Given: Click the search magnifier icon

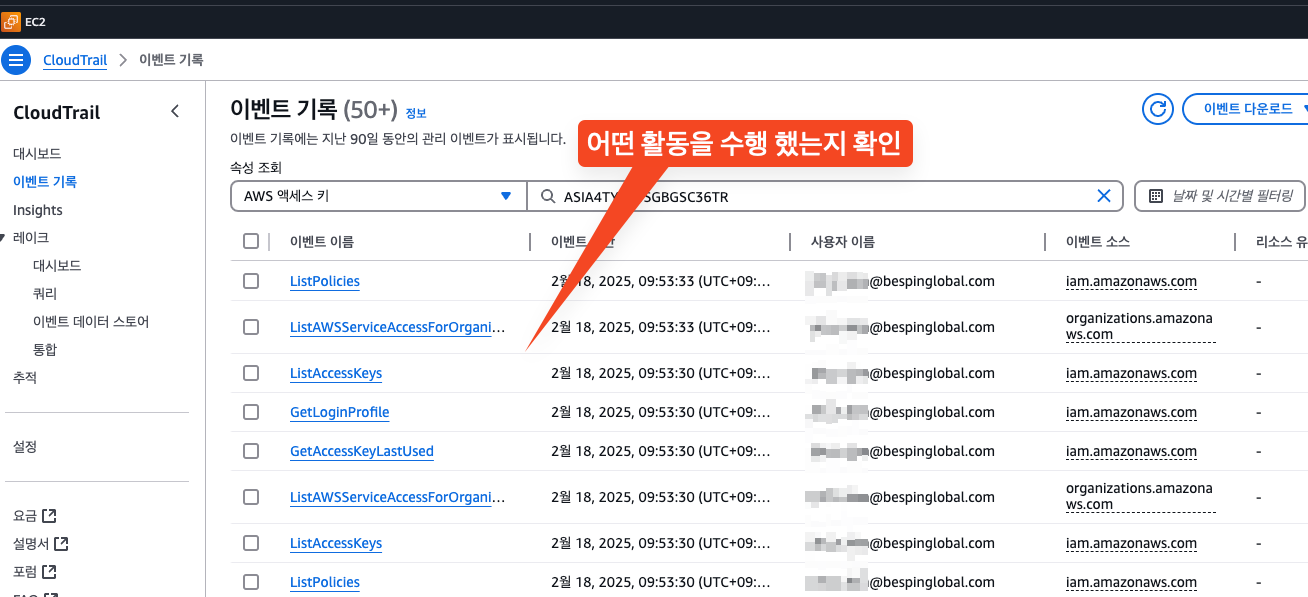Looking at the screenshot, I should (548, 196).
